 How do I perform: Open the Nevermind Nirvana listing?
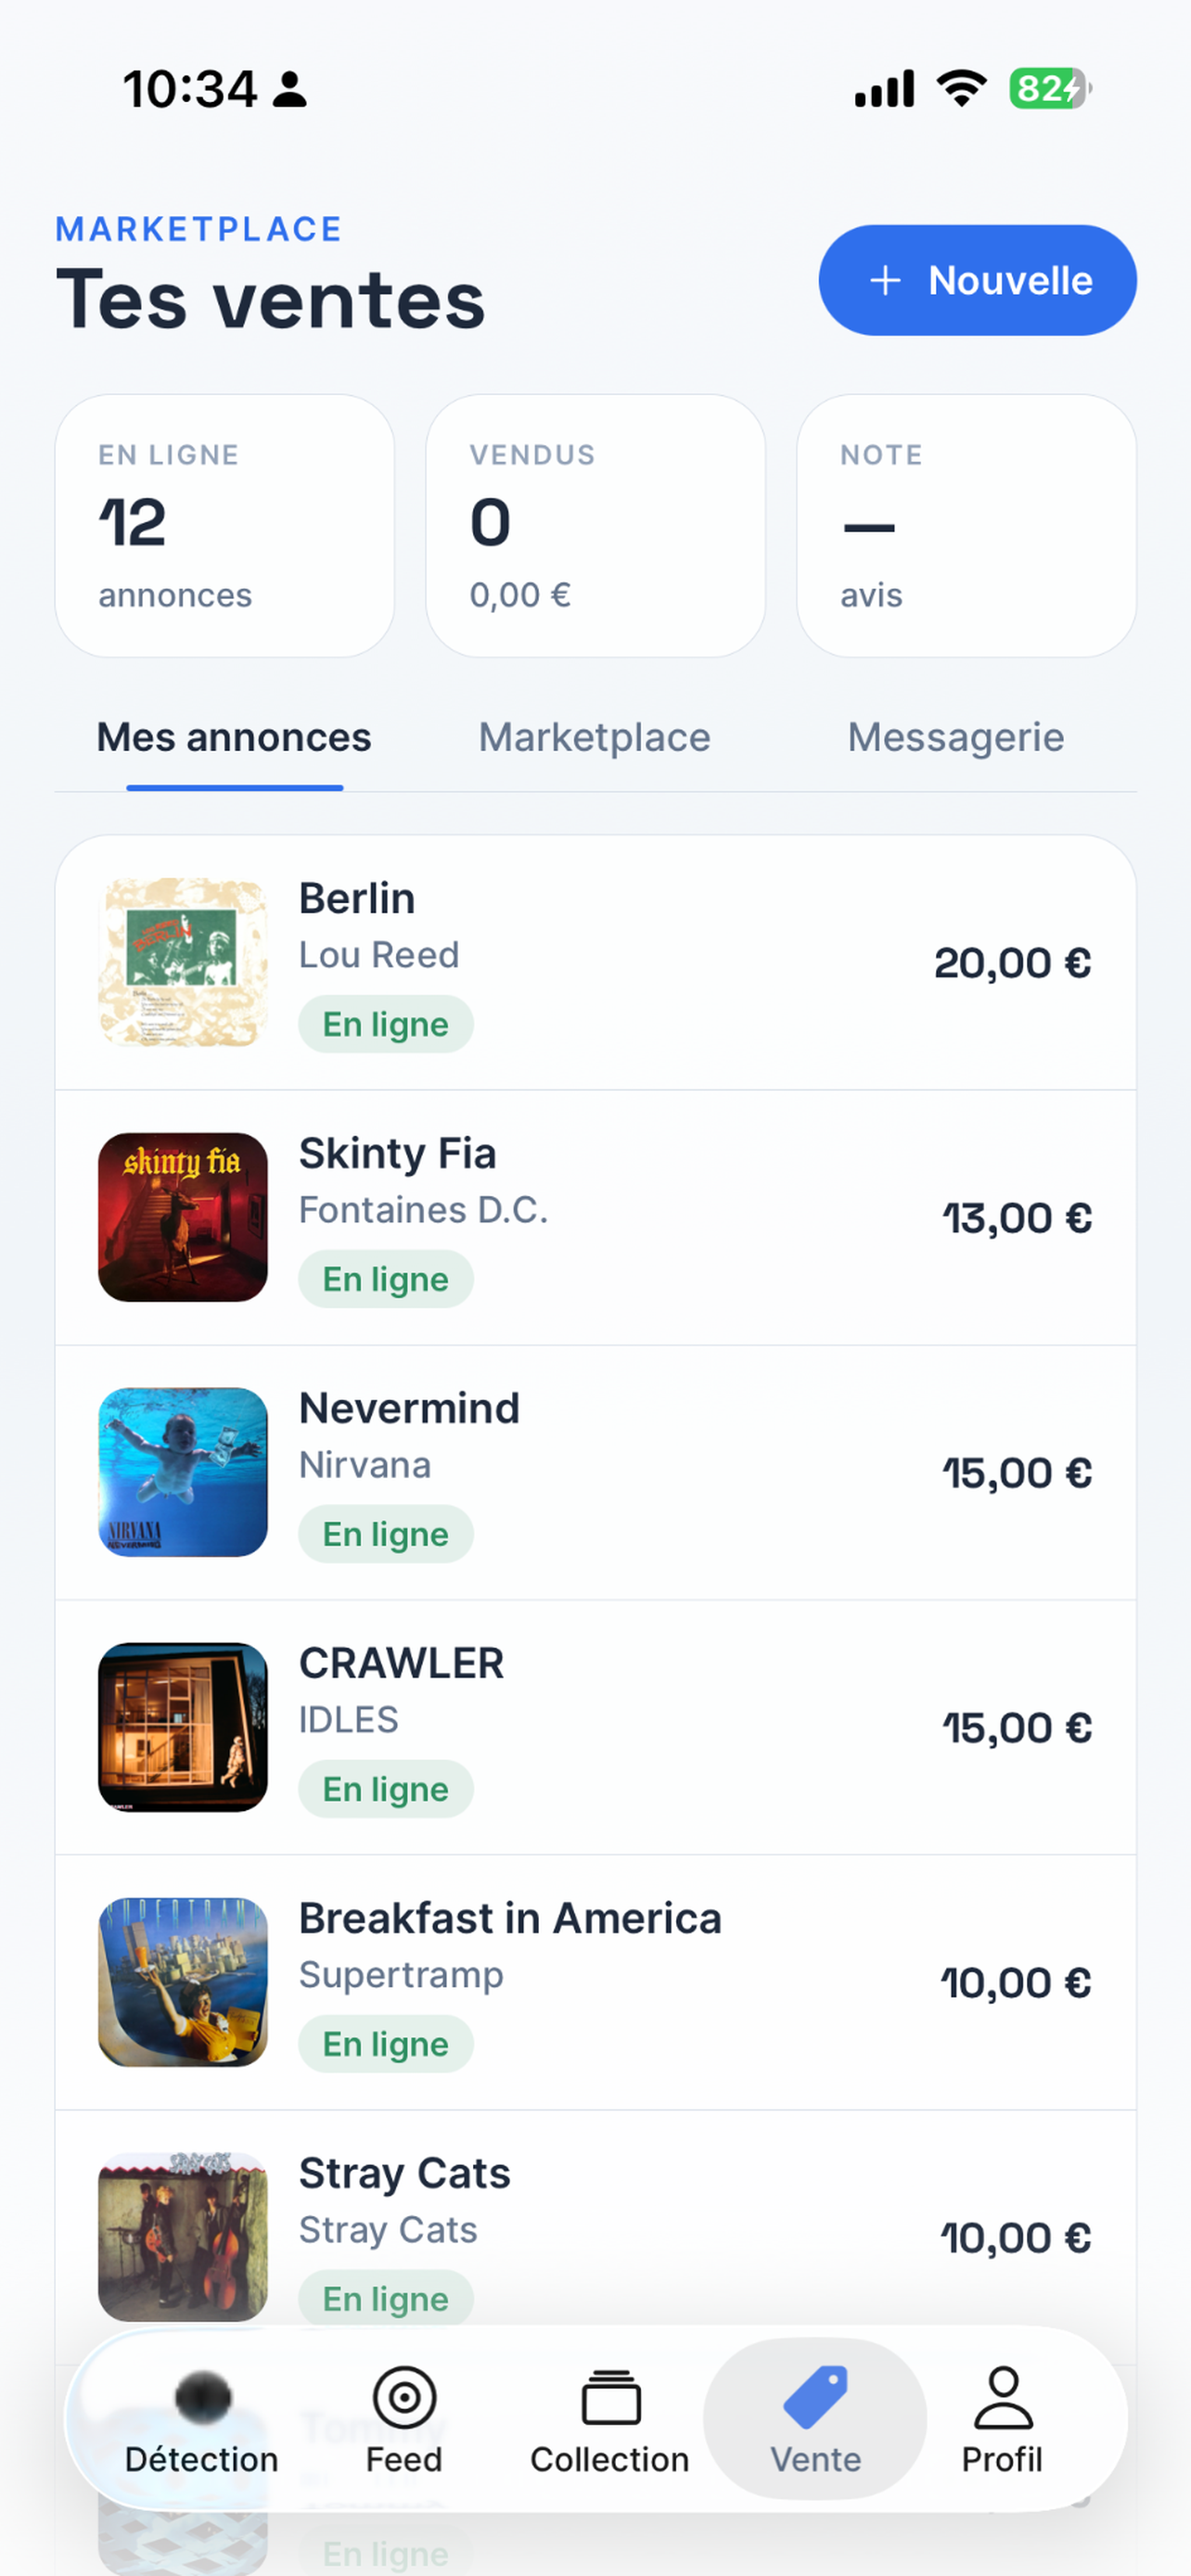tap(595, 1472)
